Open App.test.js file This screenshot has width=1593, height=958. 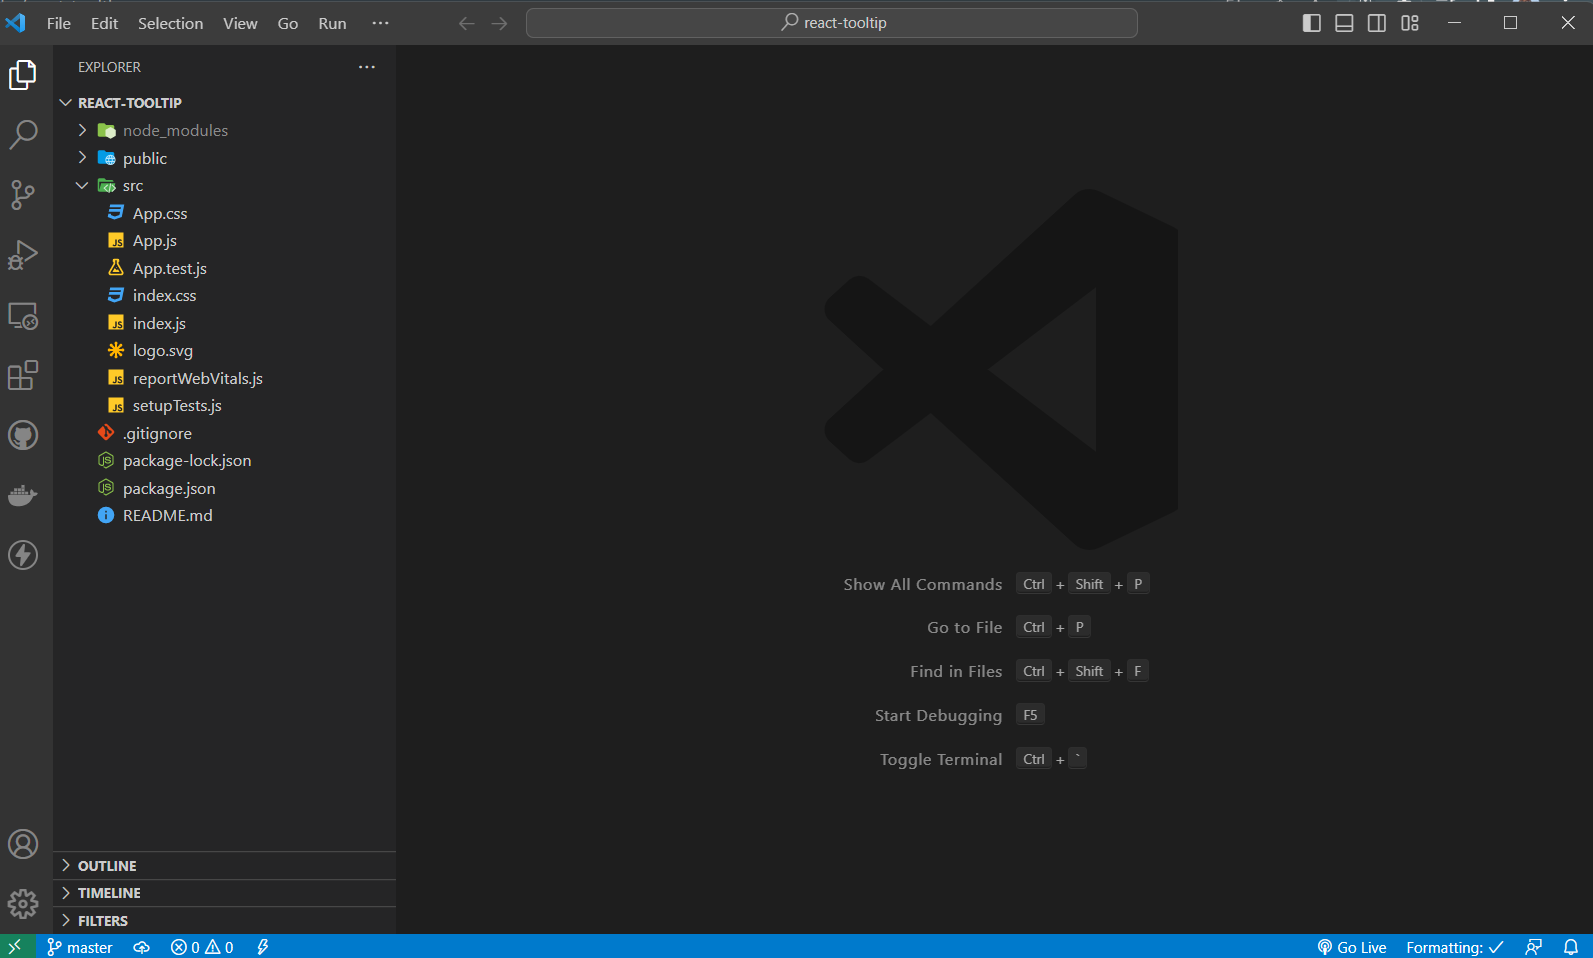click(224, 268)
